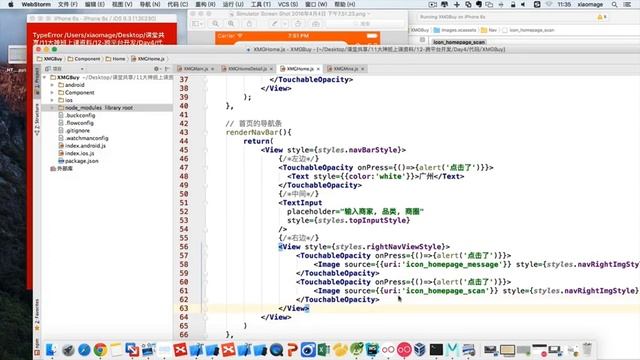Open Launchpad from the Dock
Viewport: 640px width, 360px height.
[x=68, y=350]
